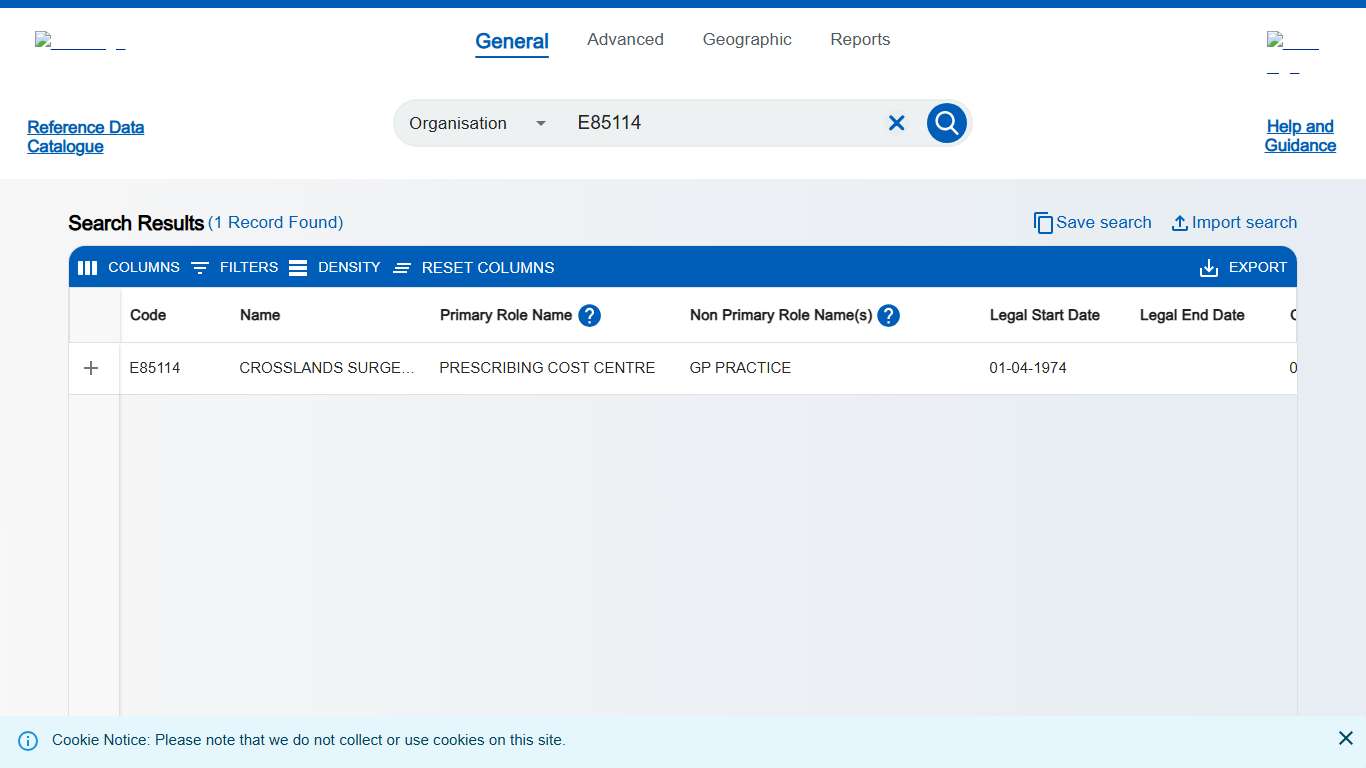
Task: Expand the E85114 row details
Action: click(x=91, y=368)
